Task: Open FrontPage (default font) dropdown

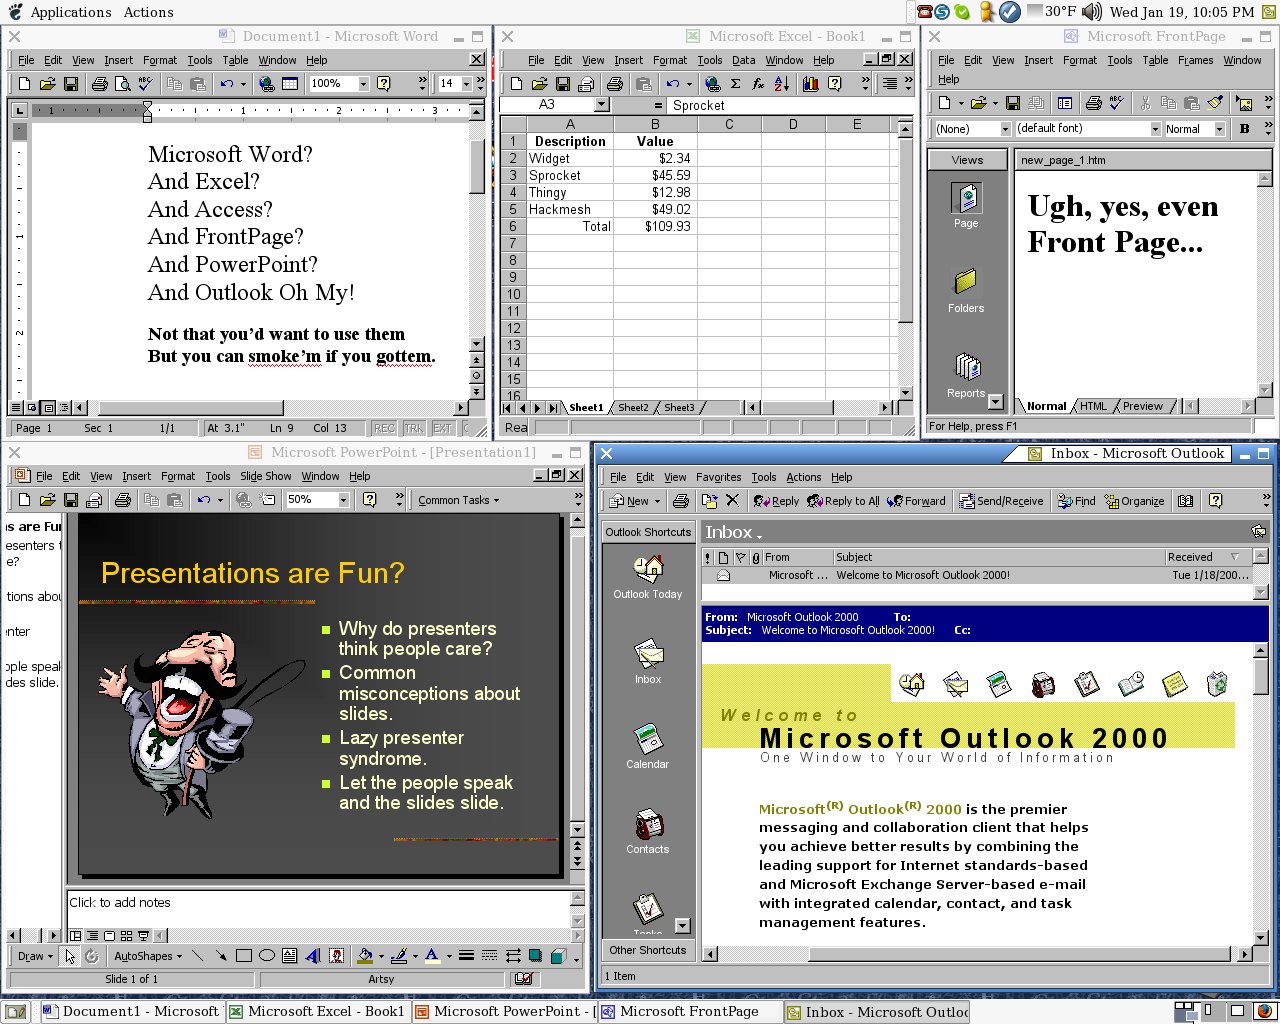Action: [x=1155, y=129]
